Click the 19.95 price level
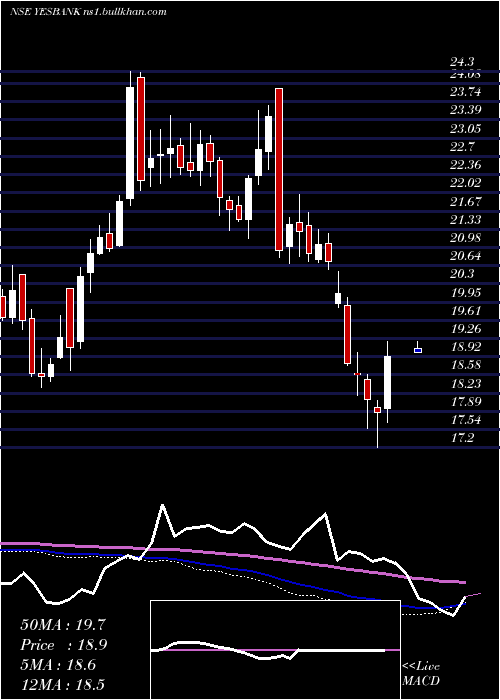Image resolution: width=500 pixels, height=700 pixels. click(x=466, y=292)
